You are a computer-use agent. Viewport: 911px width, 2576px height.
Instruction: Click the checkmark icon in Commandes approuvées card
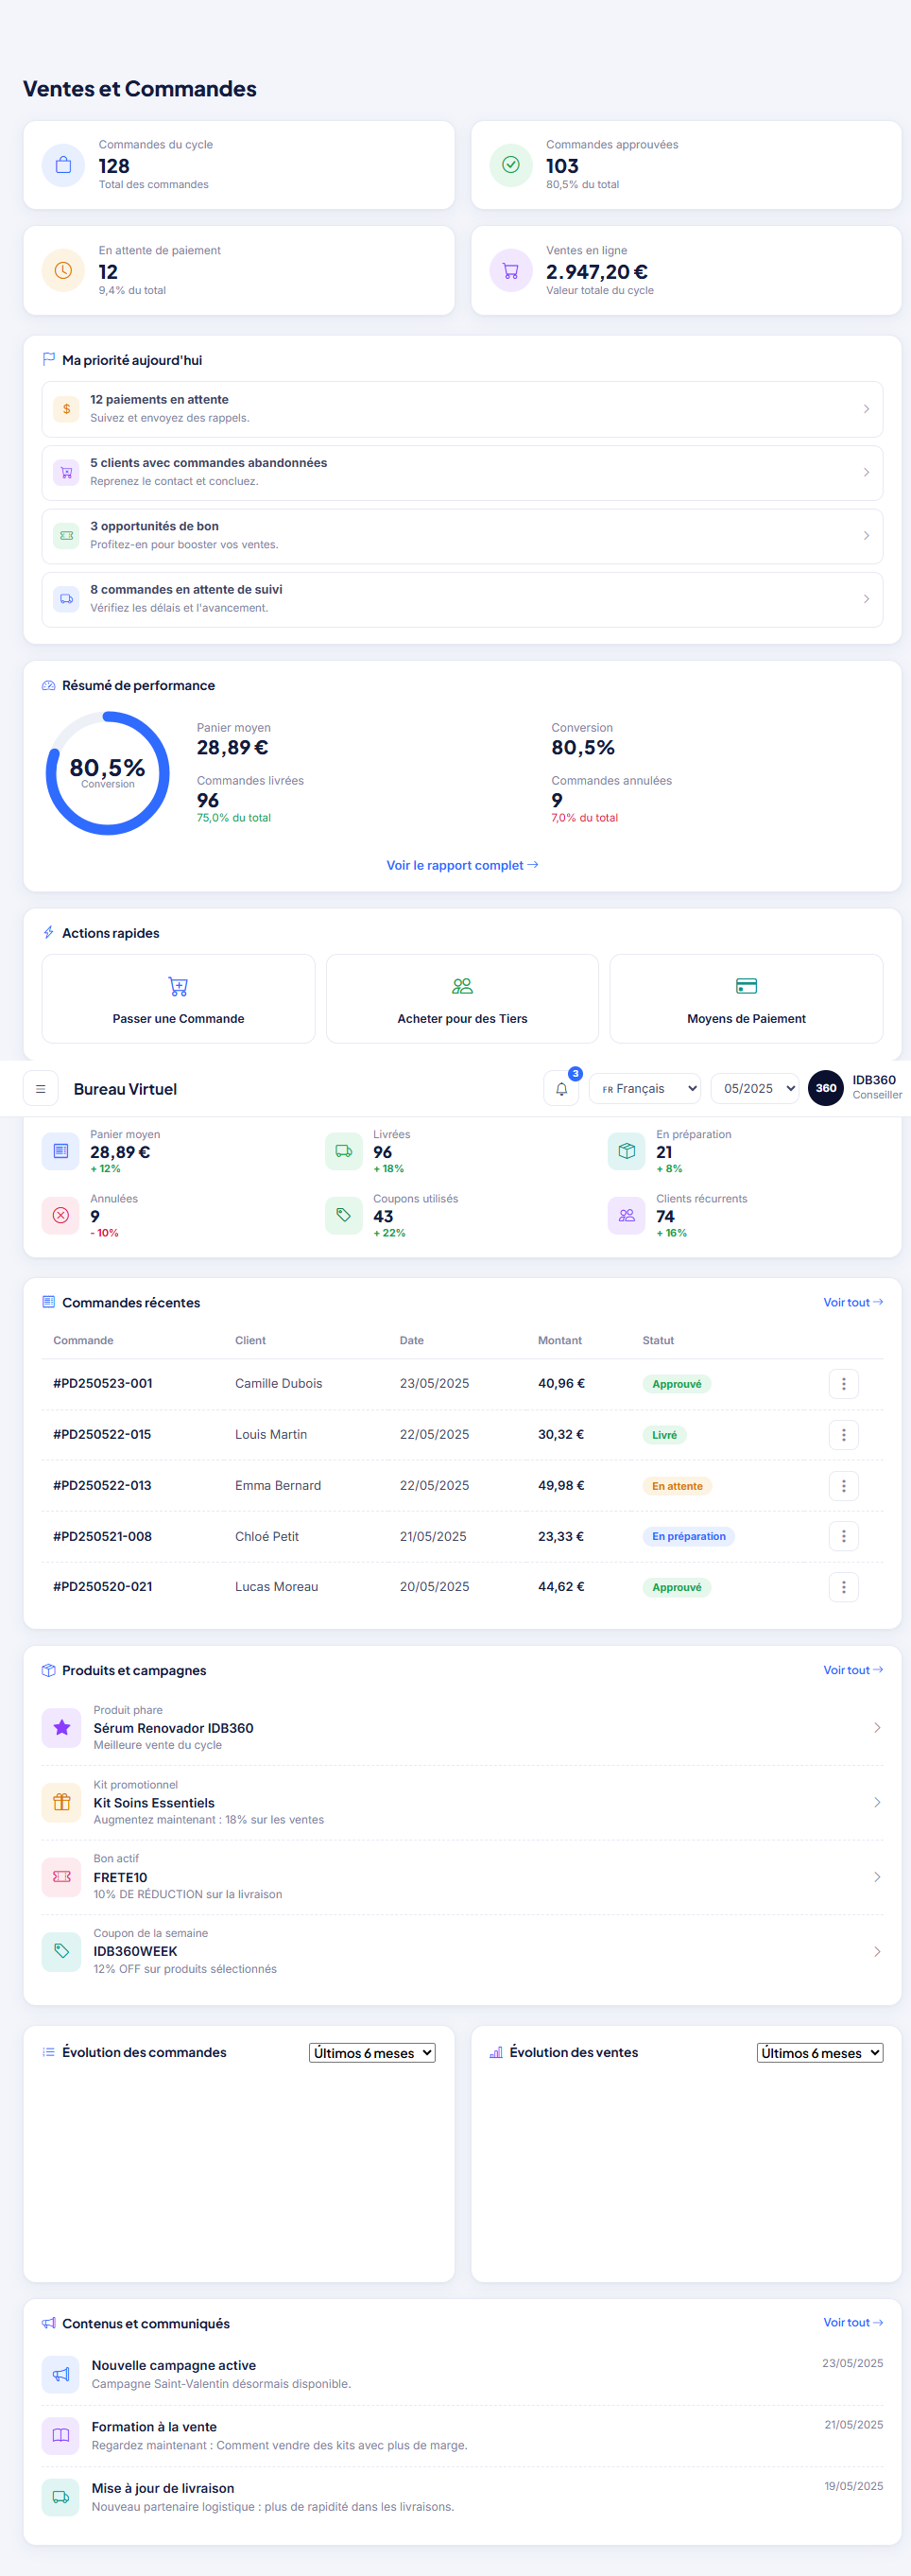(x=510, y=165)
